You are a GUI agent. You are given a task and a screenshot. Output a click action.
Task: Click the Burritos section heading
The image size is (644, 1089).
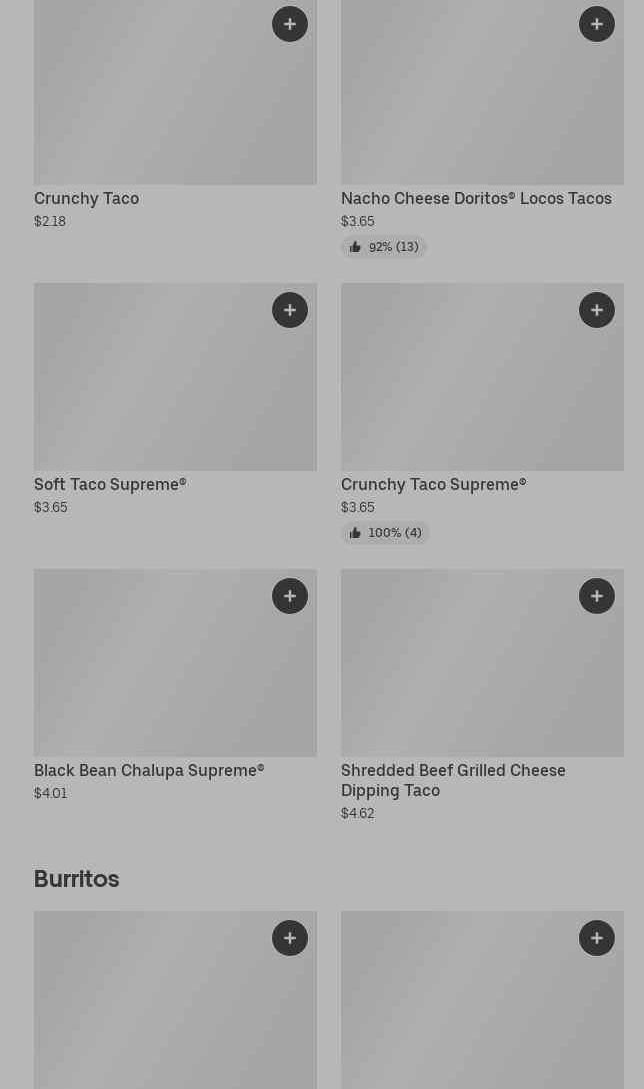point(77,878)
